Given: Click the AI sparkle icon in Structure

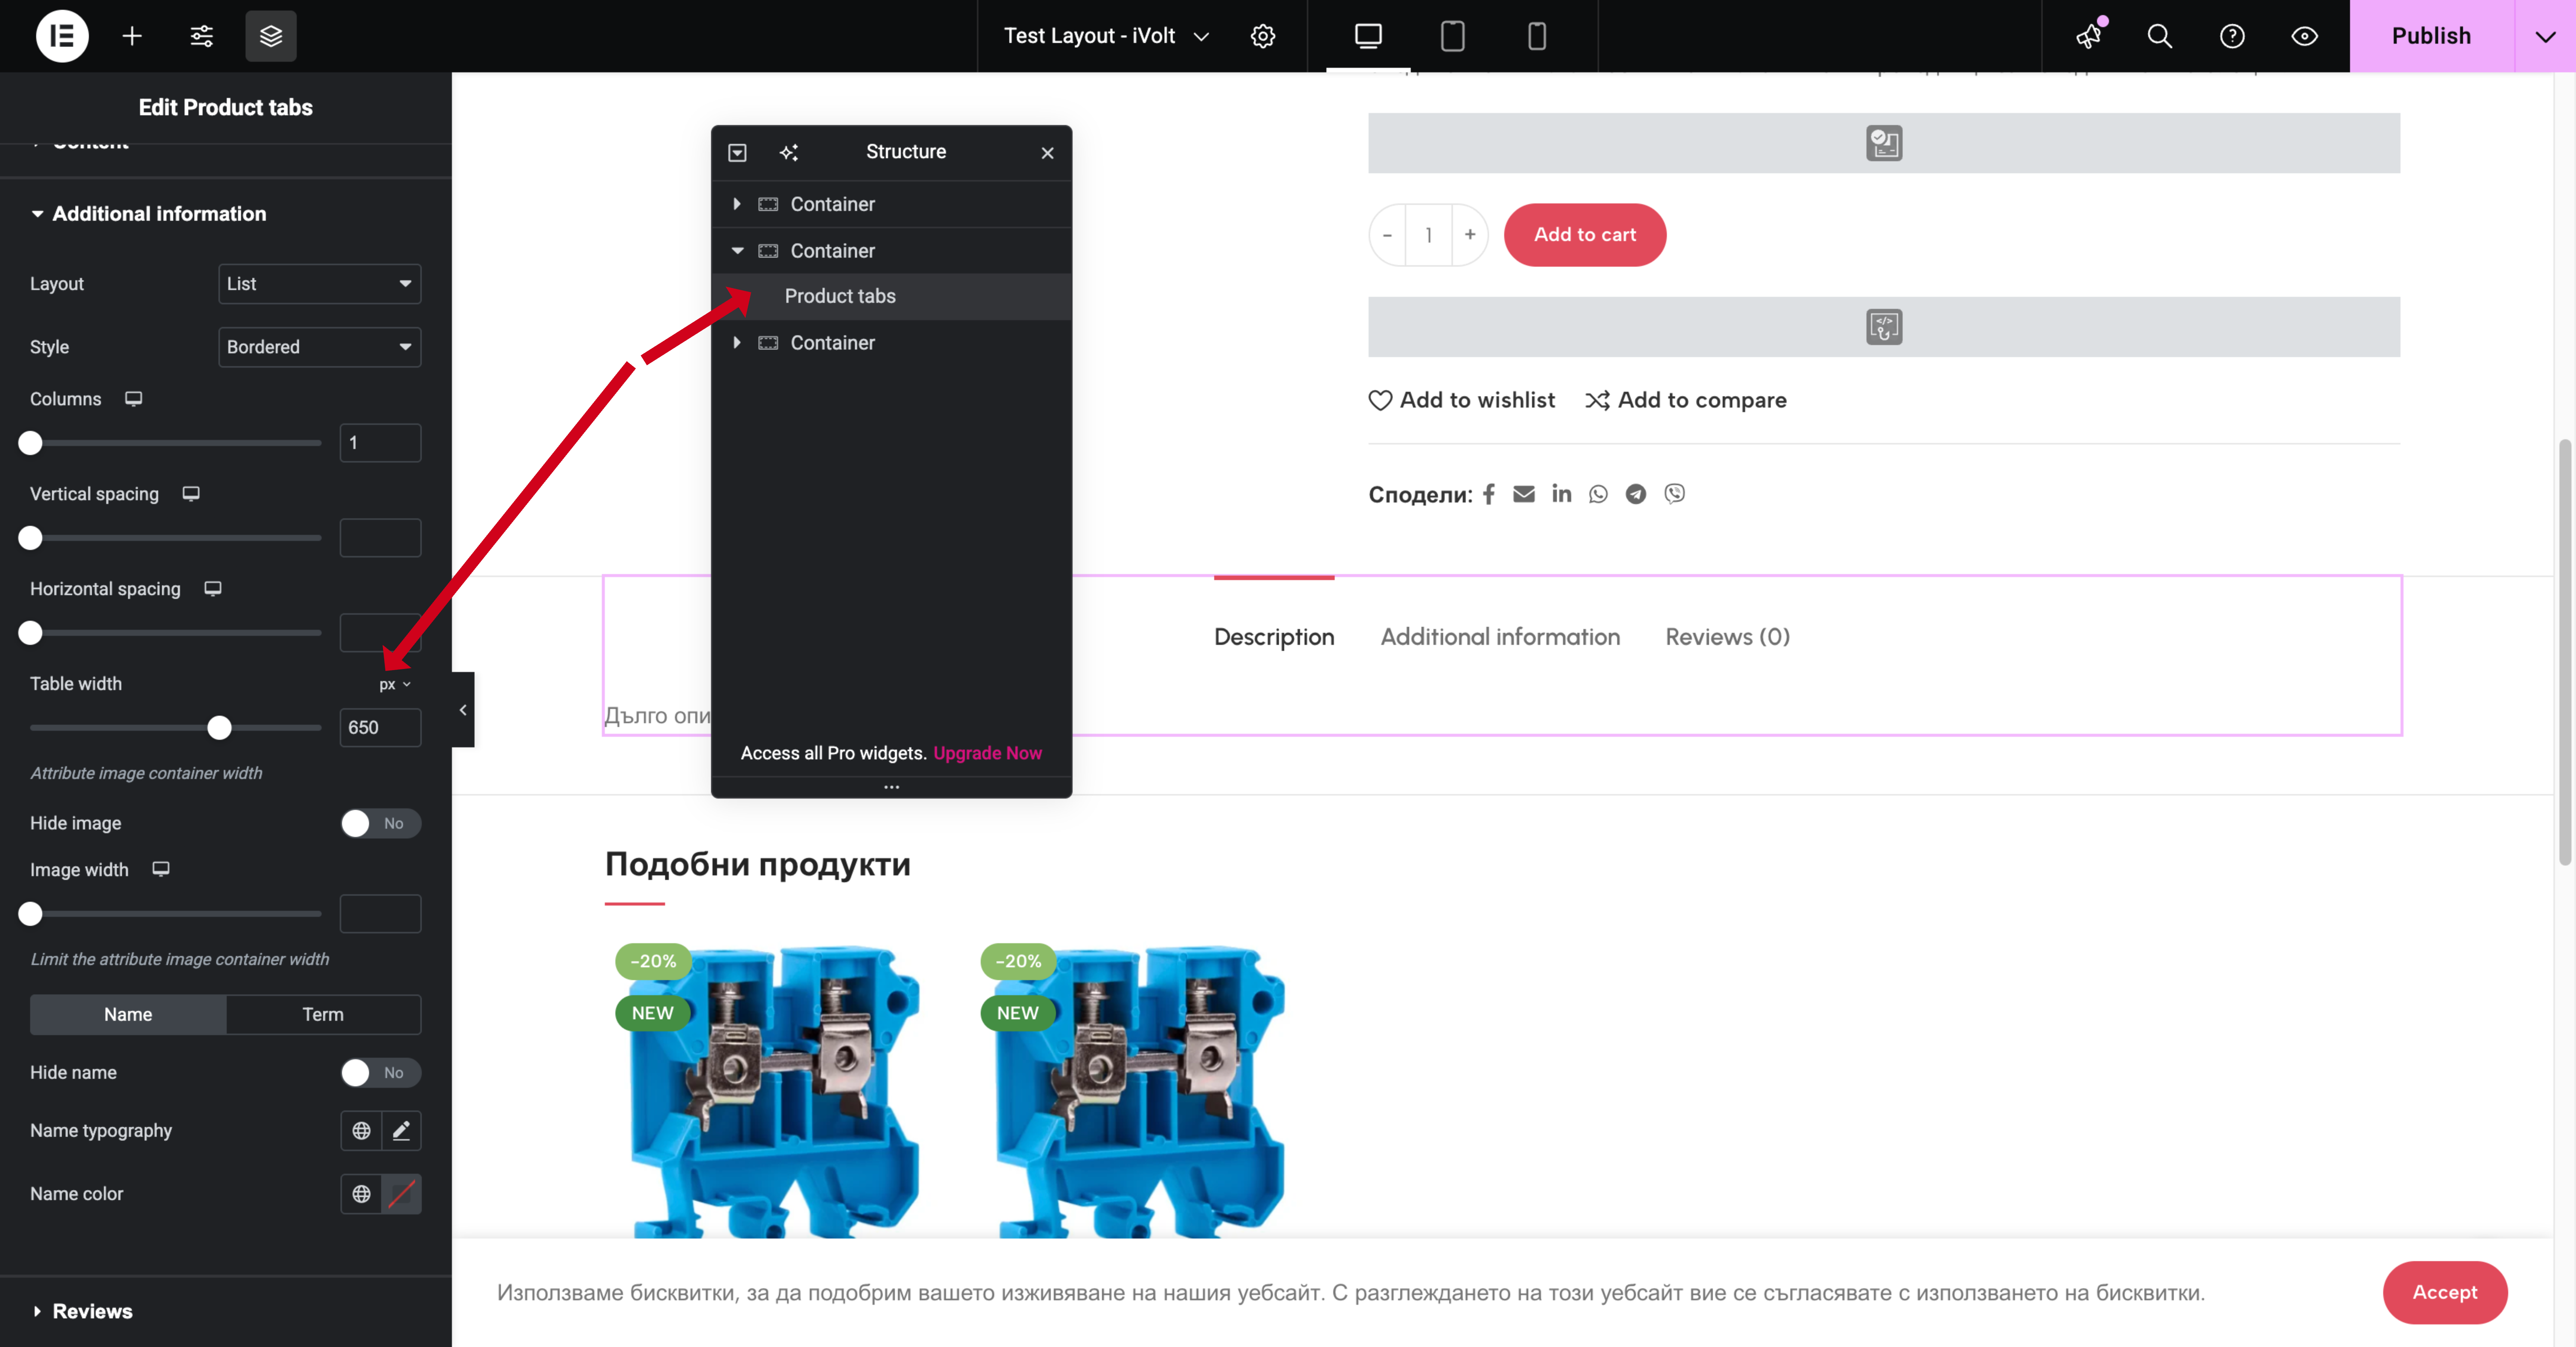Looking at the screenshot, I should coord(789,152).
